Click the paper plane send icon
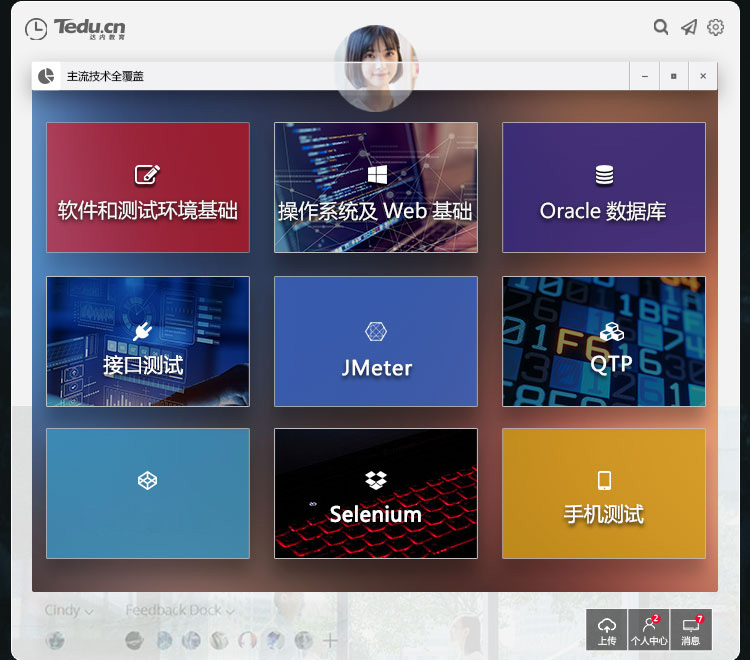The width and height of the screenshot is (750, 660). point(689,27)
